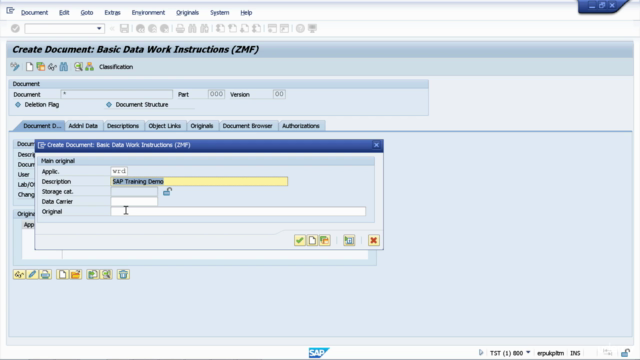
Task: Click the Part field showing 000
Action: [216, 94]
